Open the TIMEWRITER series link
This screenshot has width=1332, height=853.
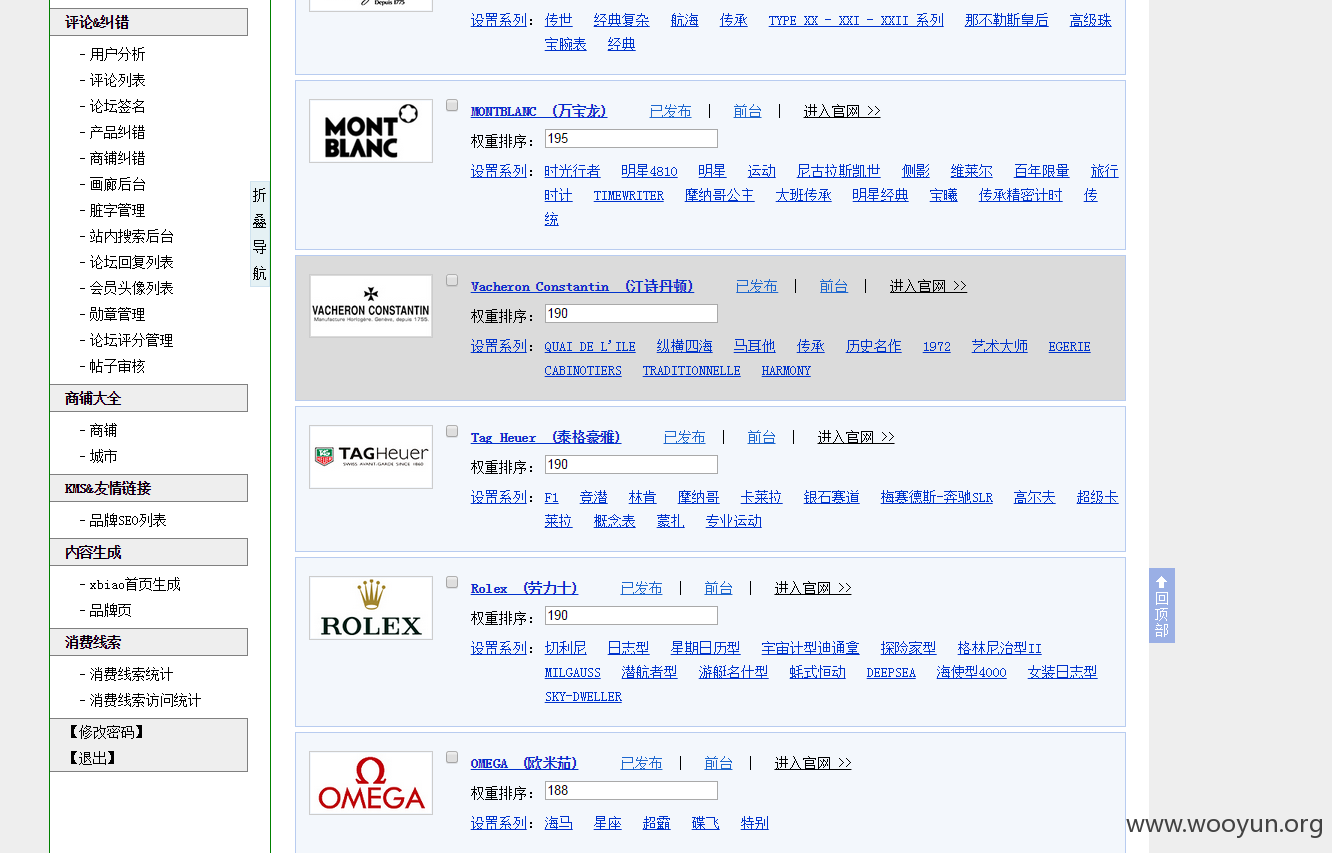628,195
